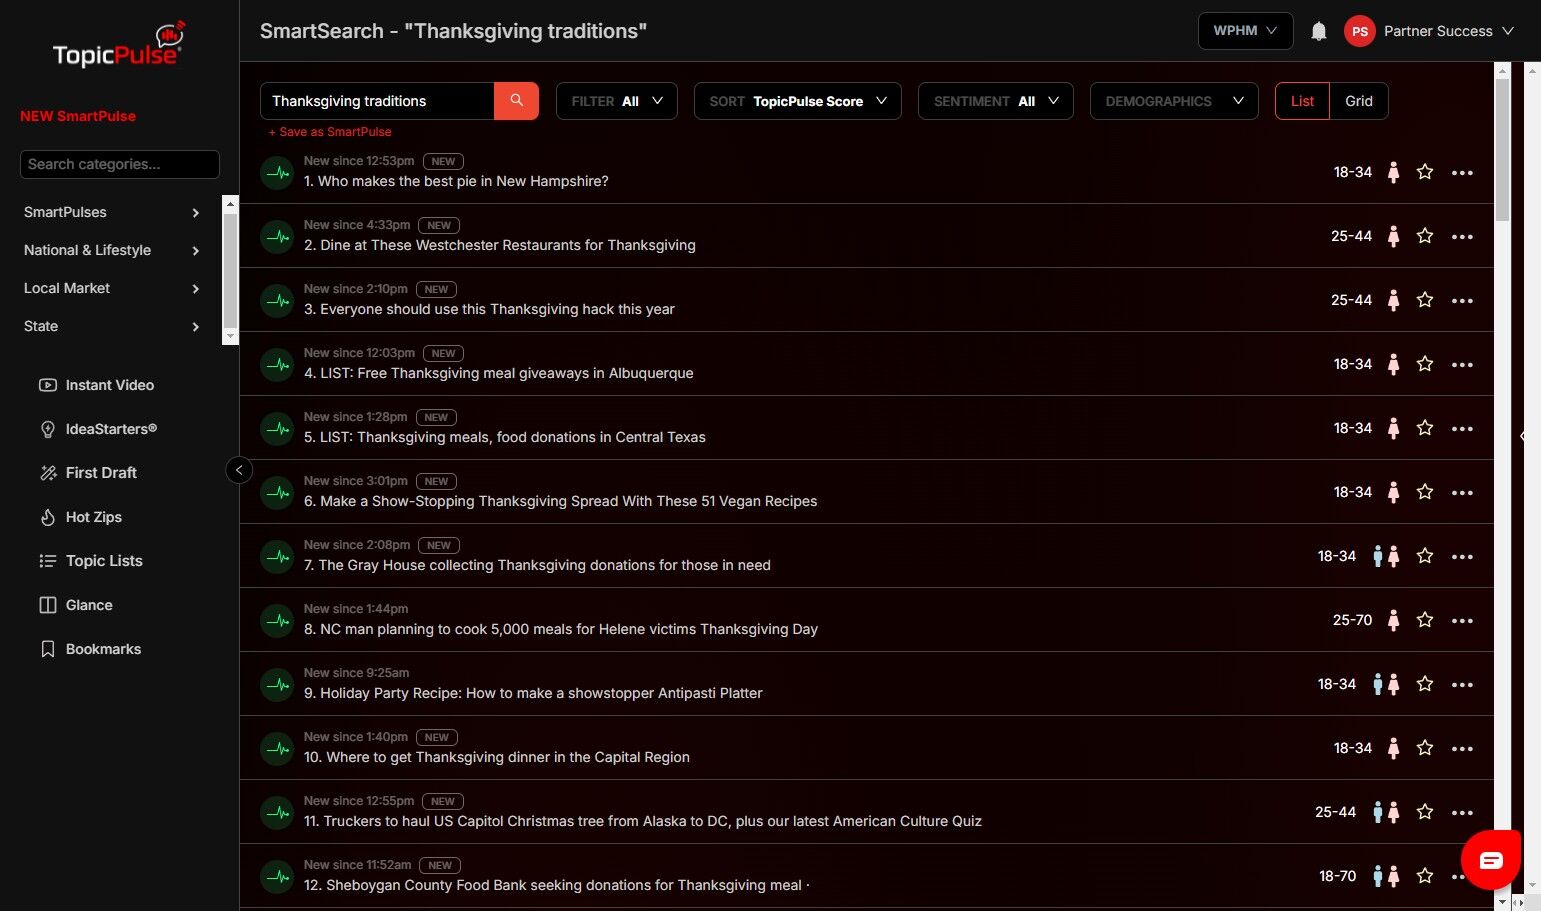The image size is (1541, 911).
Task: Open more options for Capitol Christmas tree story
Action: tap(1462, 813)
